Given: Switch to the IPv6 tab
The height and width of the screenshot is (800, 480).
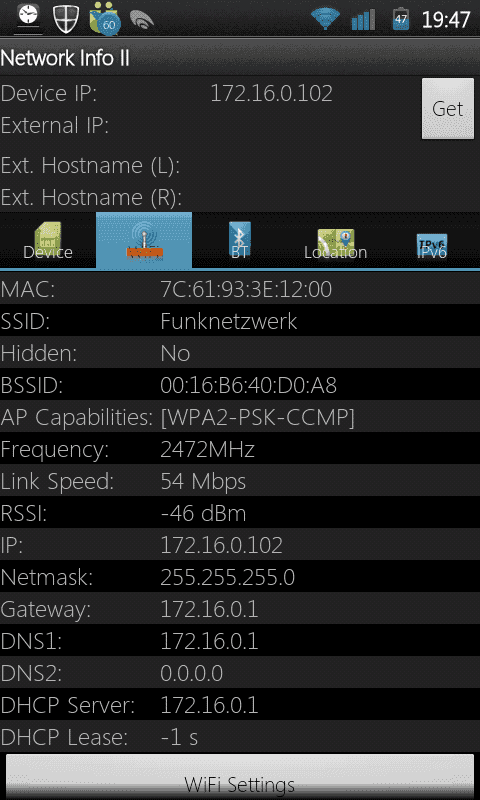Looking at the screenshot, I should click(x=432, y=240).
